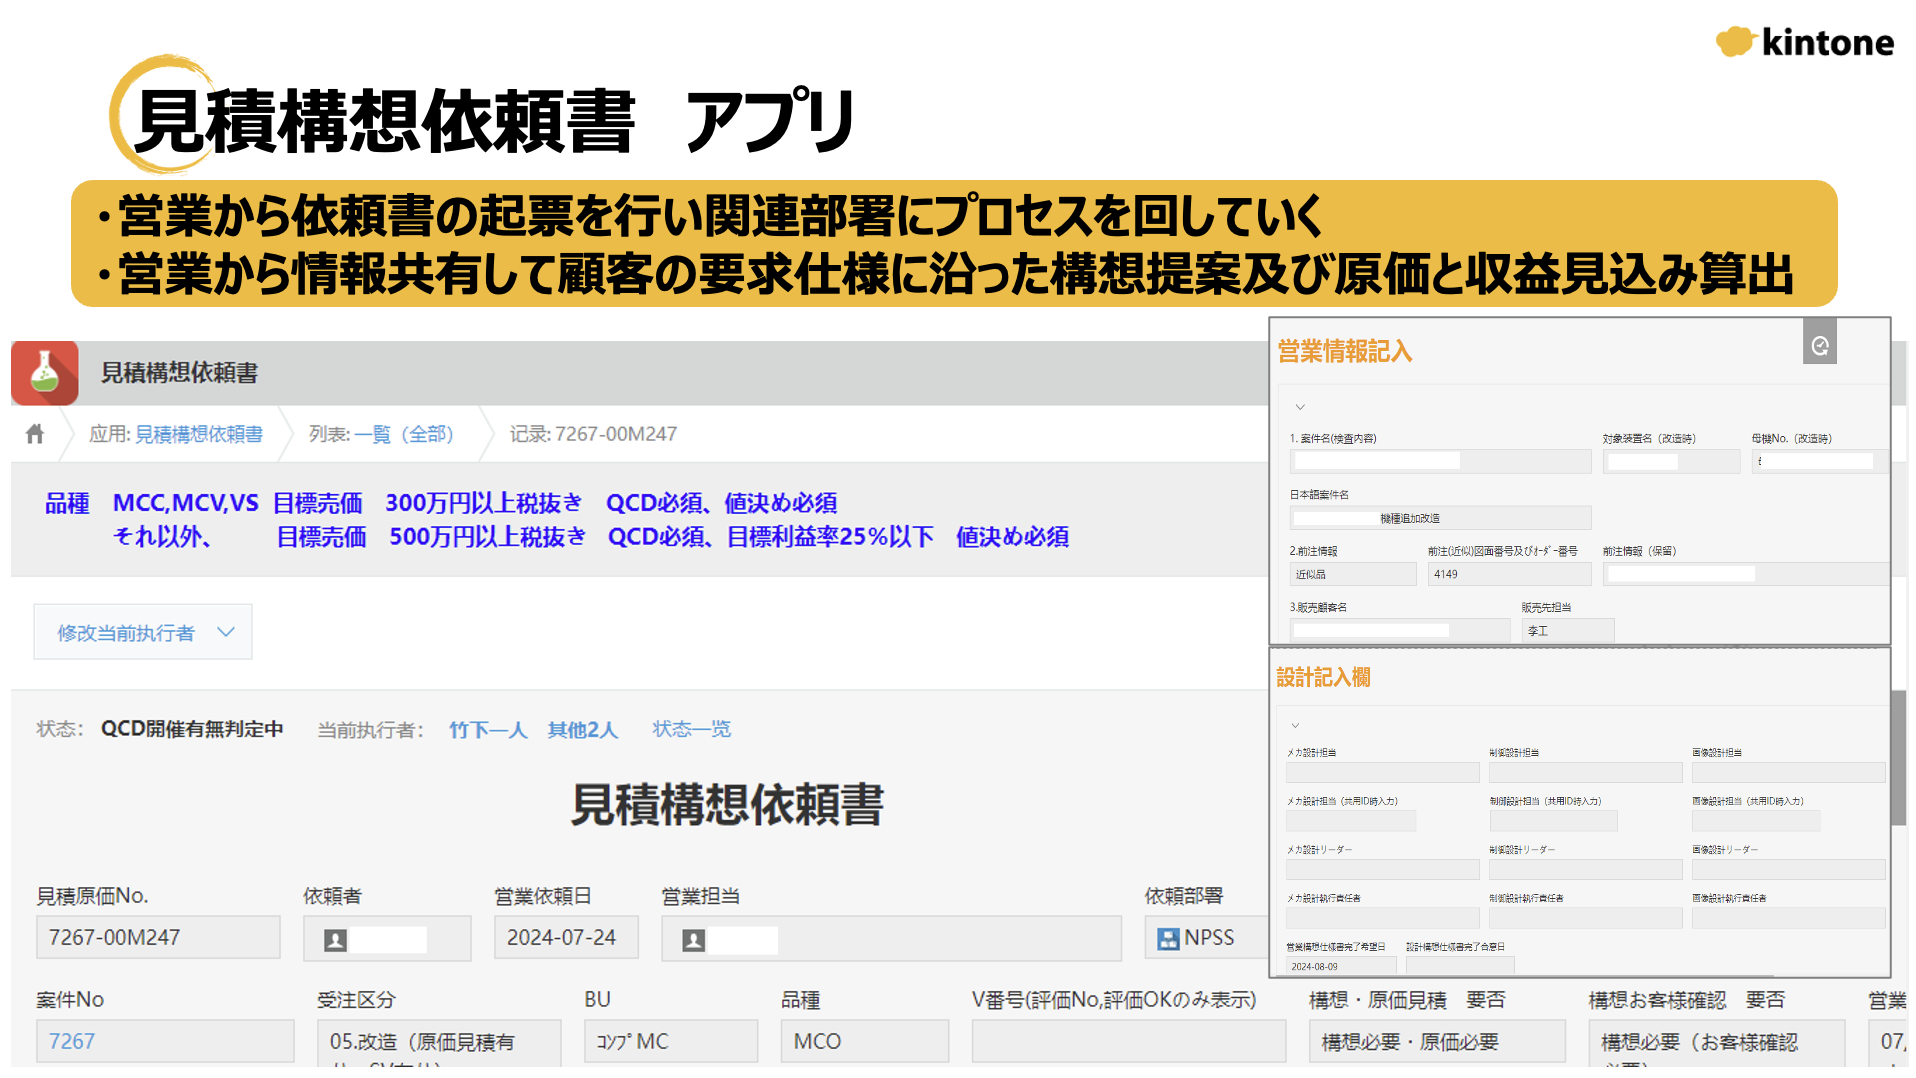Click the order number field 4149

1509,574
